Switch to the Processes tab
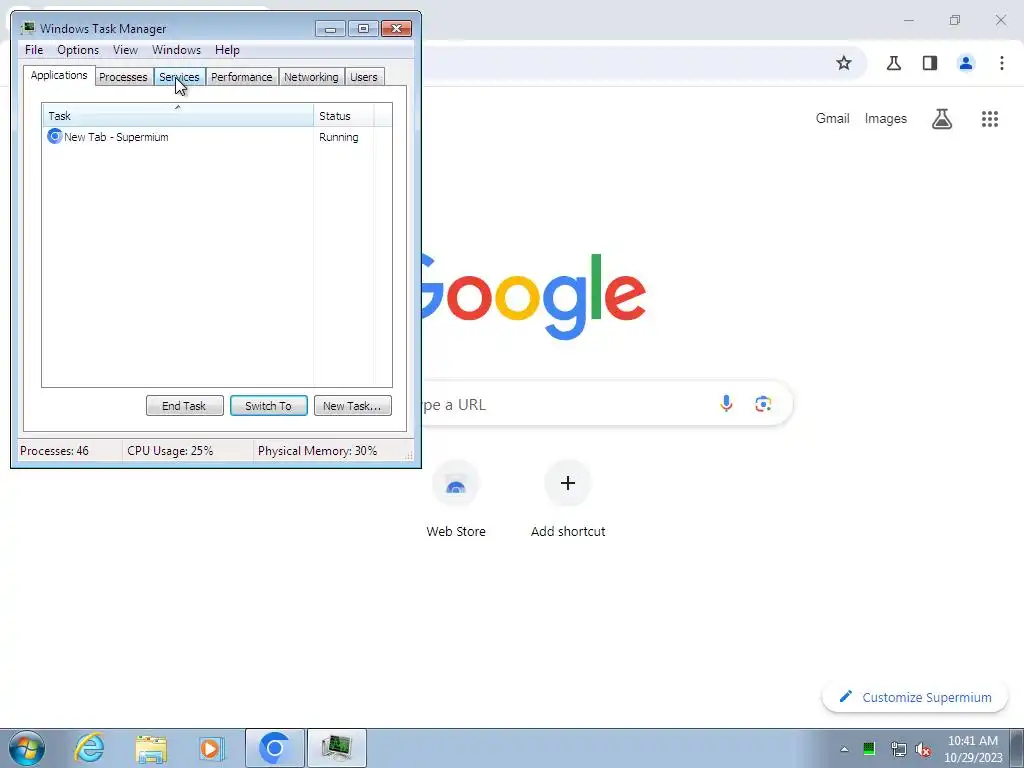The width and height of the screenshot is (1024, 768). click(x=123, y=77)
